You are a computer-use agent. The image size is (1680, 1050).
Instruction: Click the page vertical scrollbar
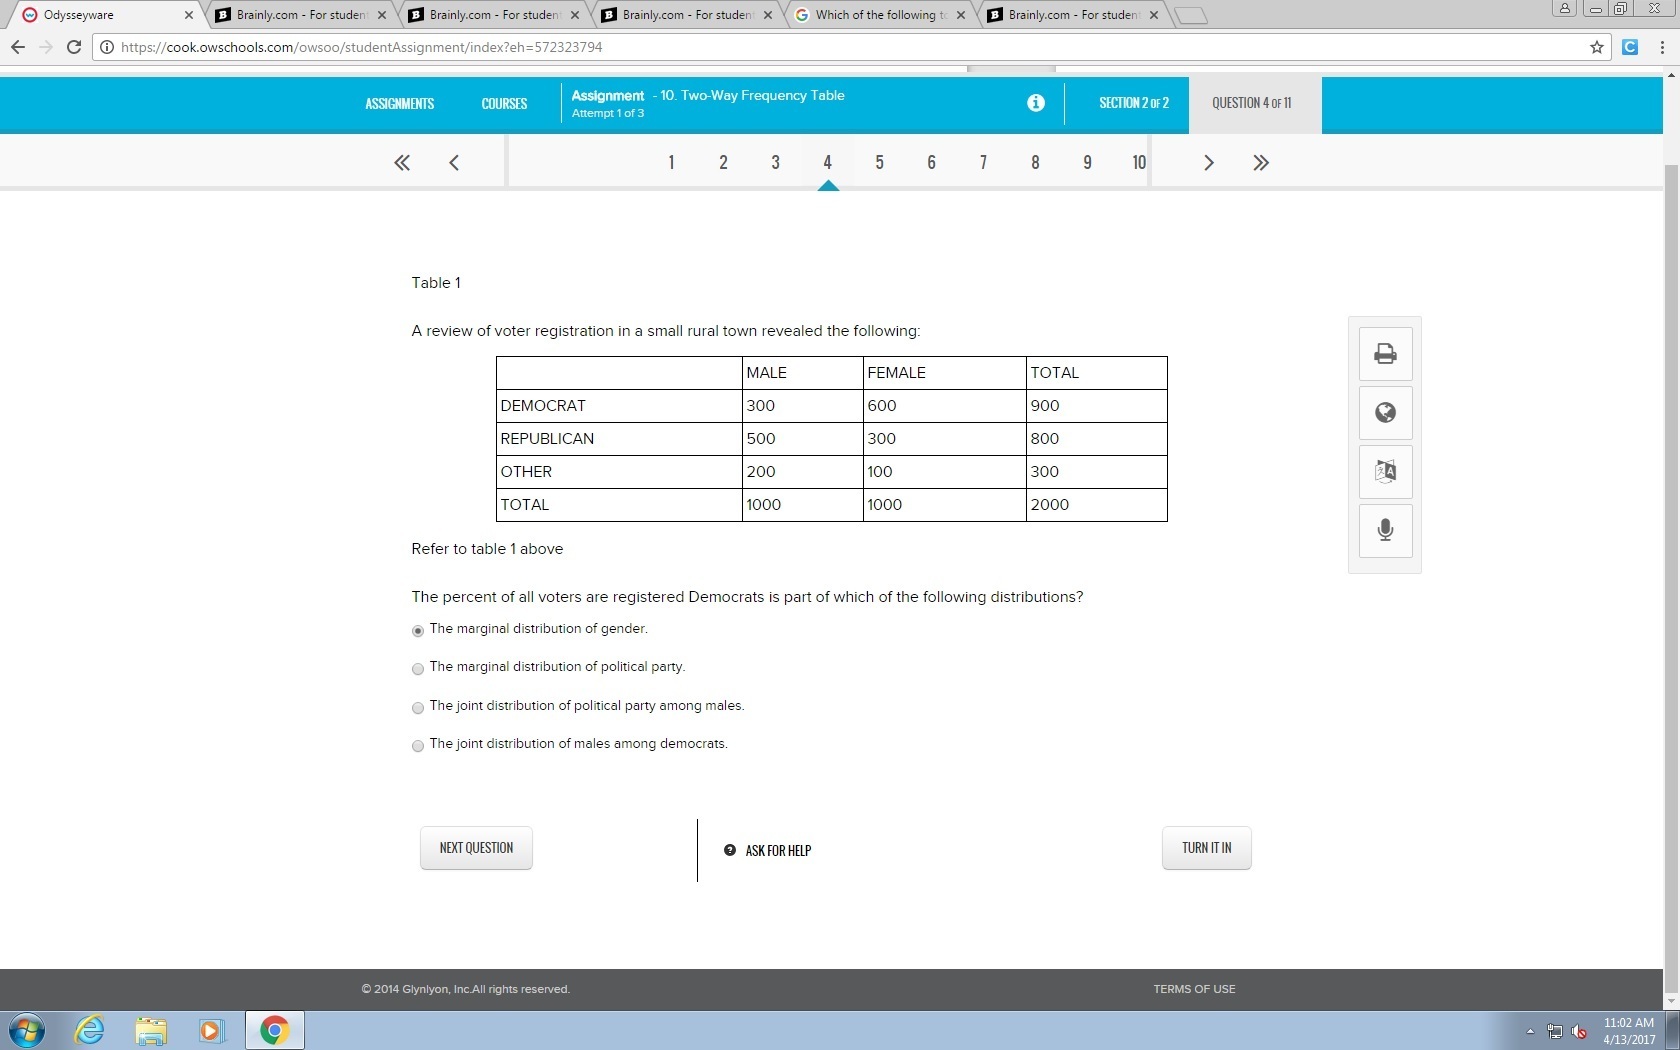[x=1671, y=500]
